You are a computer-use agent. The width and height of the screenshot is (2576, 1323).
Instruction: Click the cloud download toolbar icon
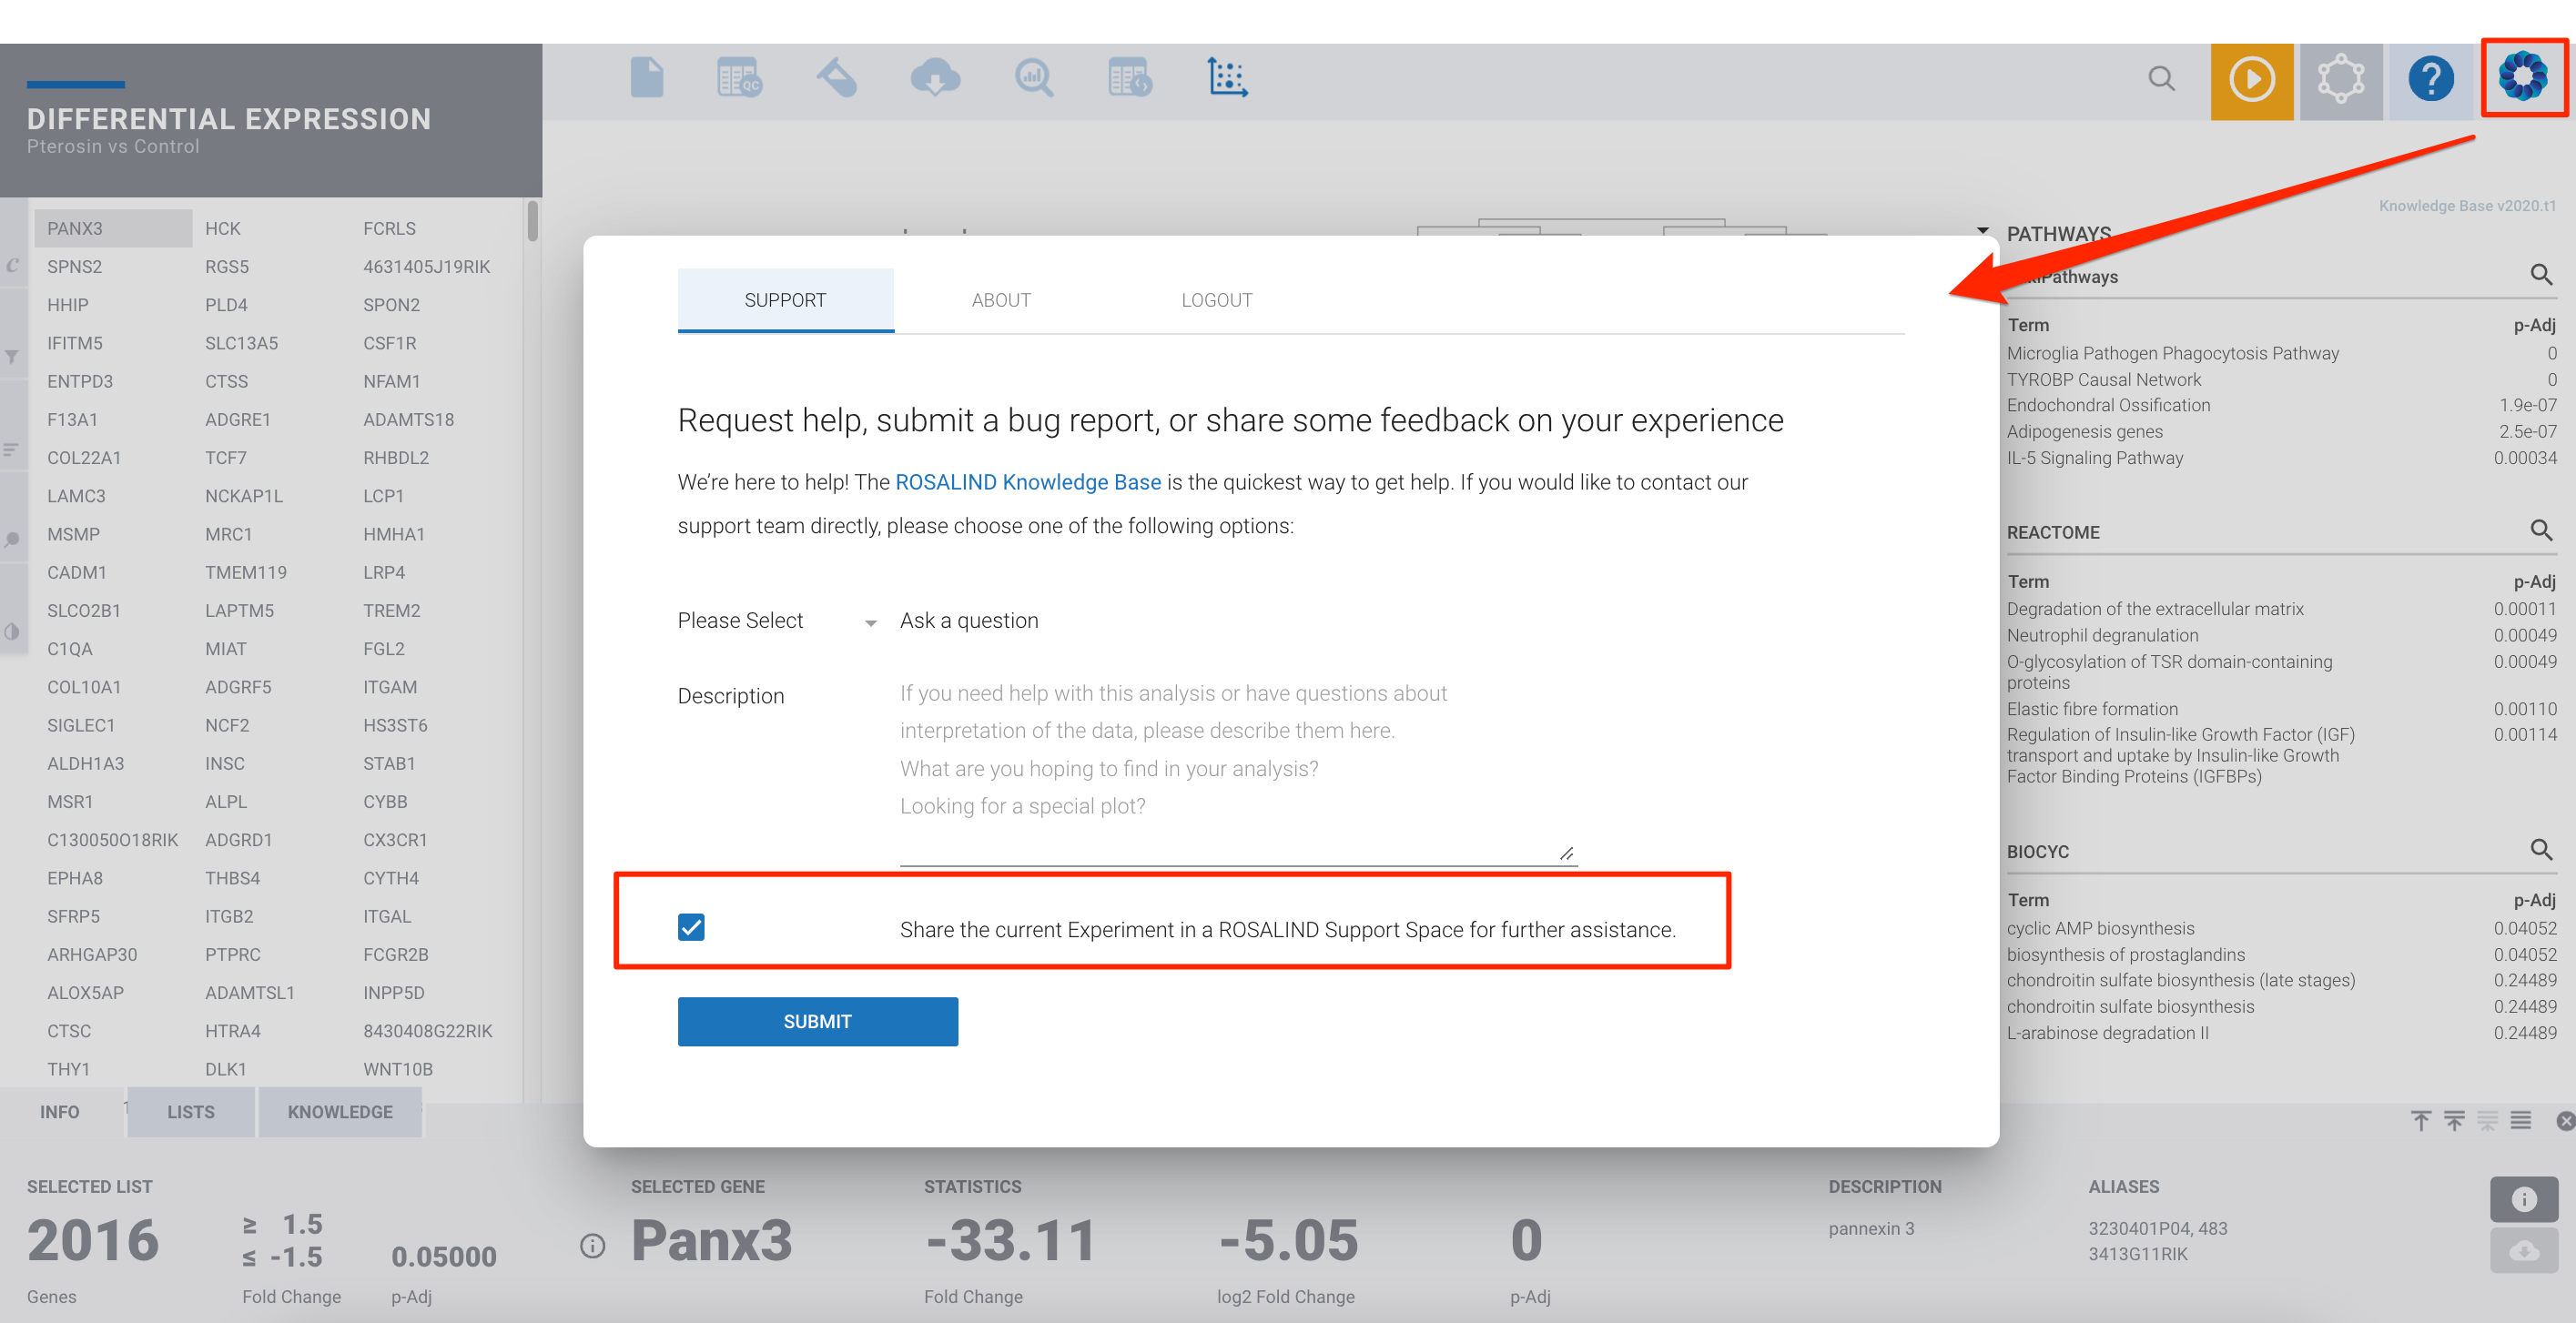(x=935, y=77)
